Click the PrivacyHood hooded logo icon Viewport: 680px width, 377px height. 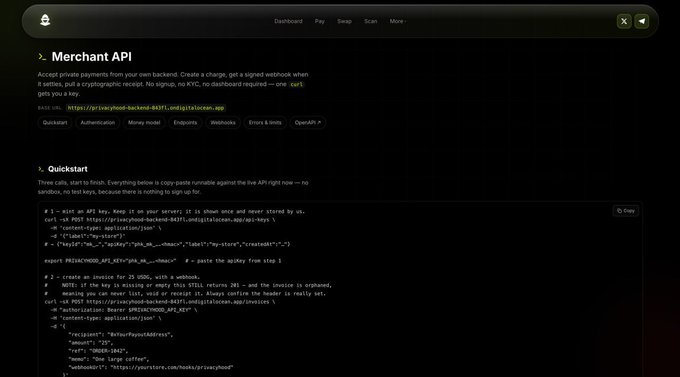(45, 20)
